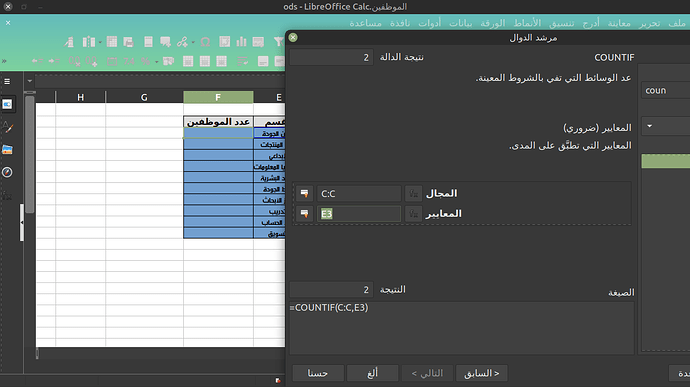Open the تنسيق menu
The width and height of the screenshot is (690, 387).
tap(562, 23)
